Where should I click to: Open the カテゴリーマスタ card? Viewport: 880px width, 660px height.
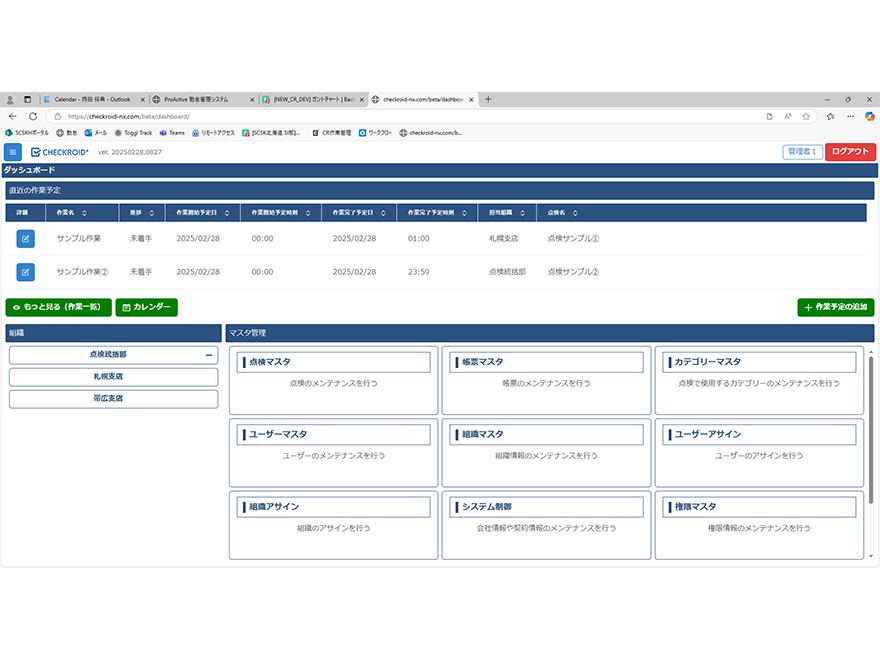coord(759,380)
